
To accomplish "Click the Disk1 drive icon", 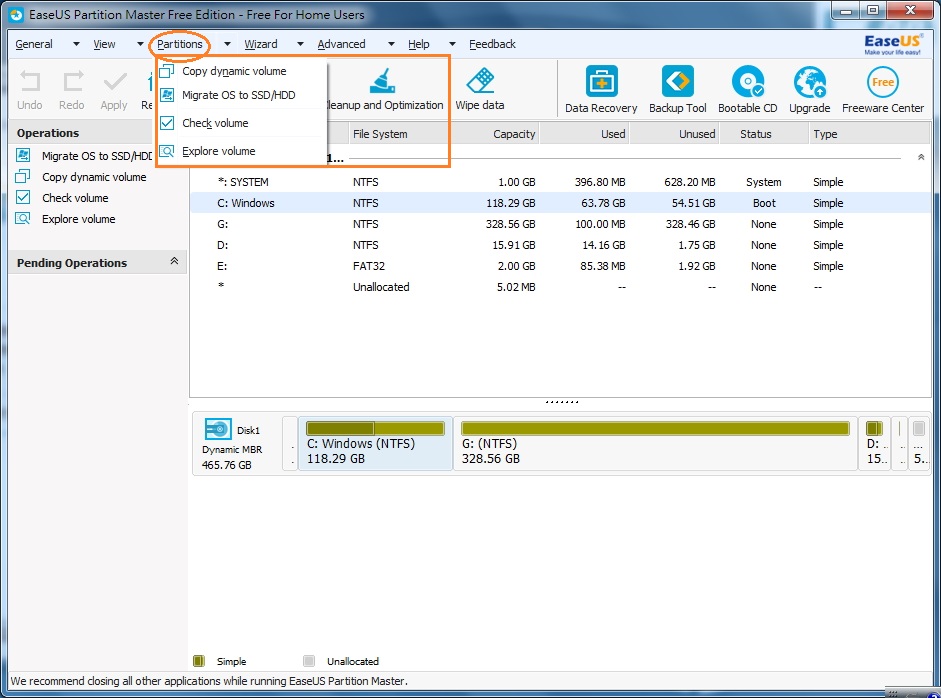I will 218,429.
